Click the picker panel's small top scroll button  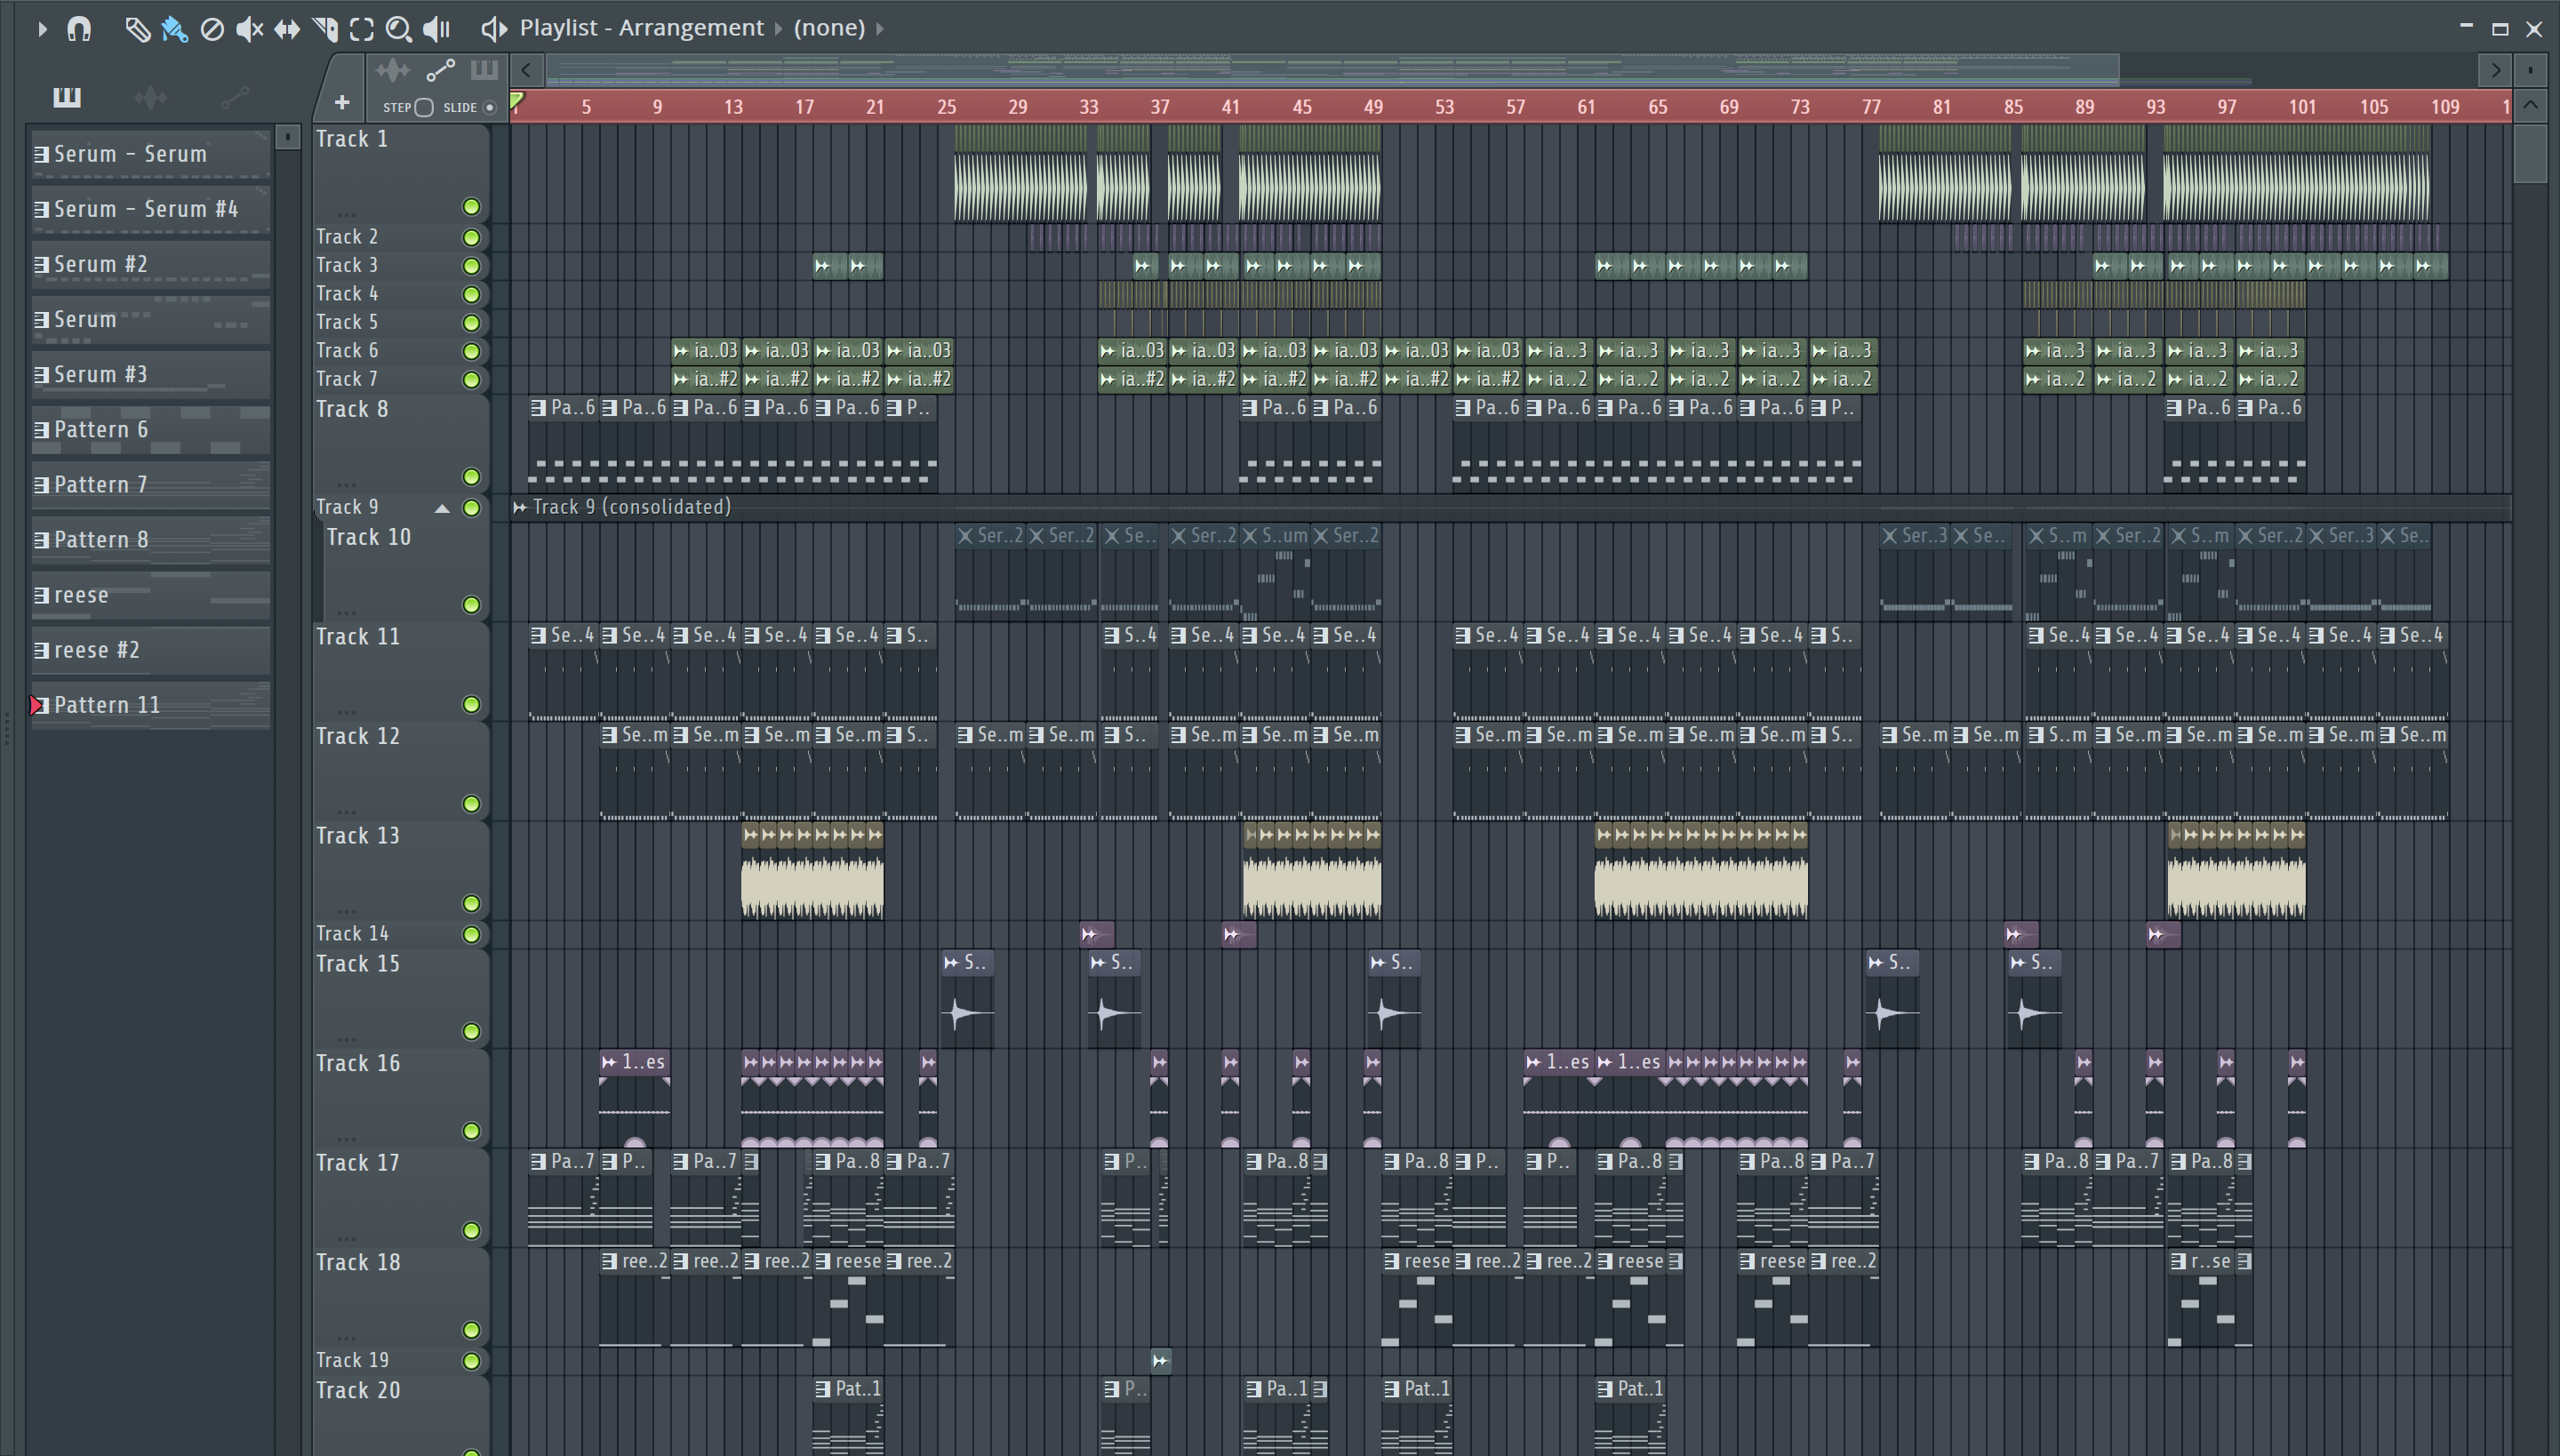[x=288, y=136]
